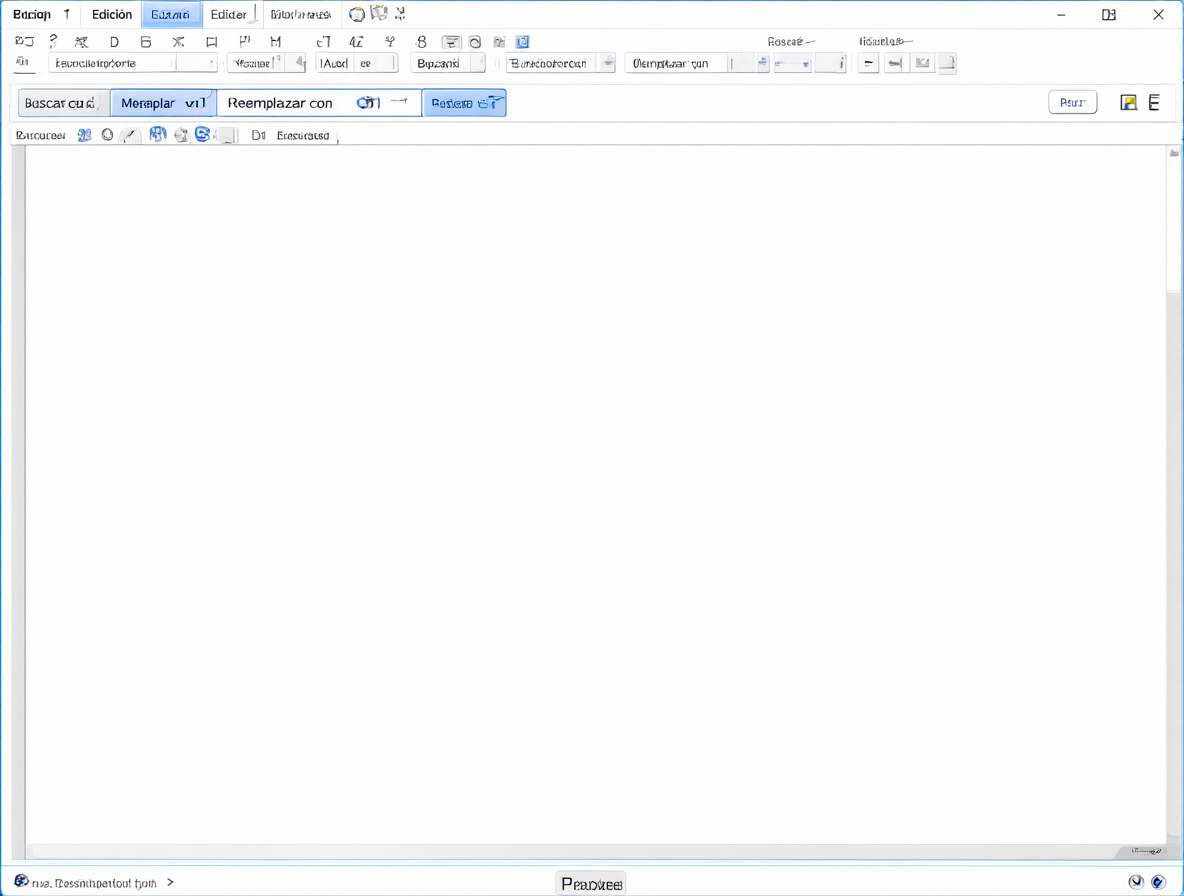Open the Edición menu
This screenshot has width=1184, height=896.
[x=112, y=14]
